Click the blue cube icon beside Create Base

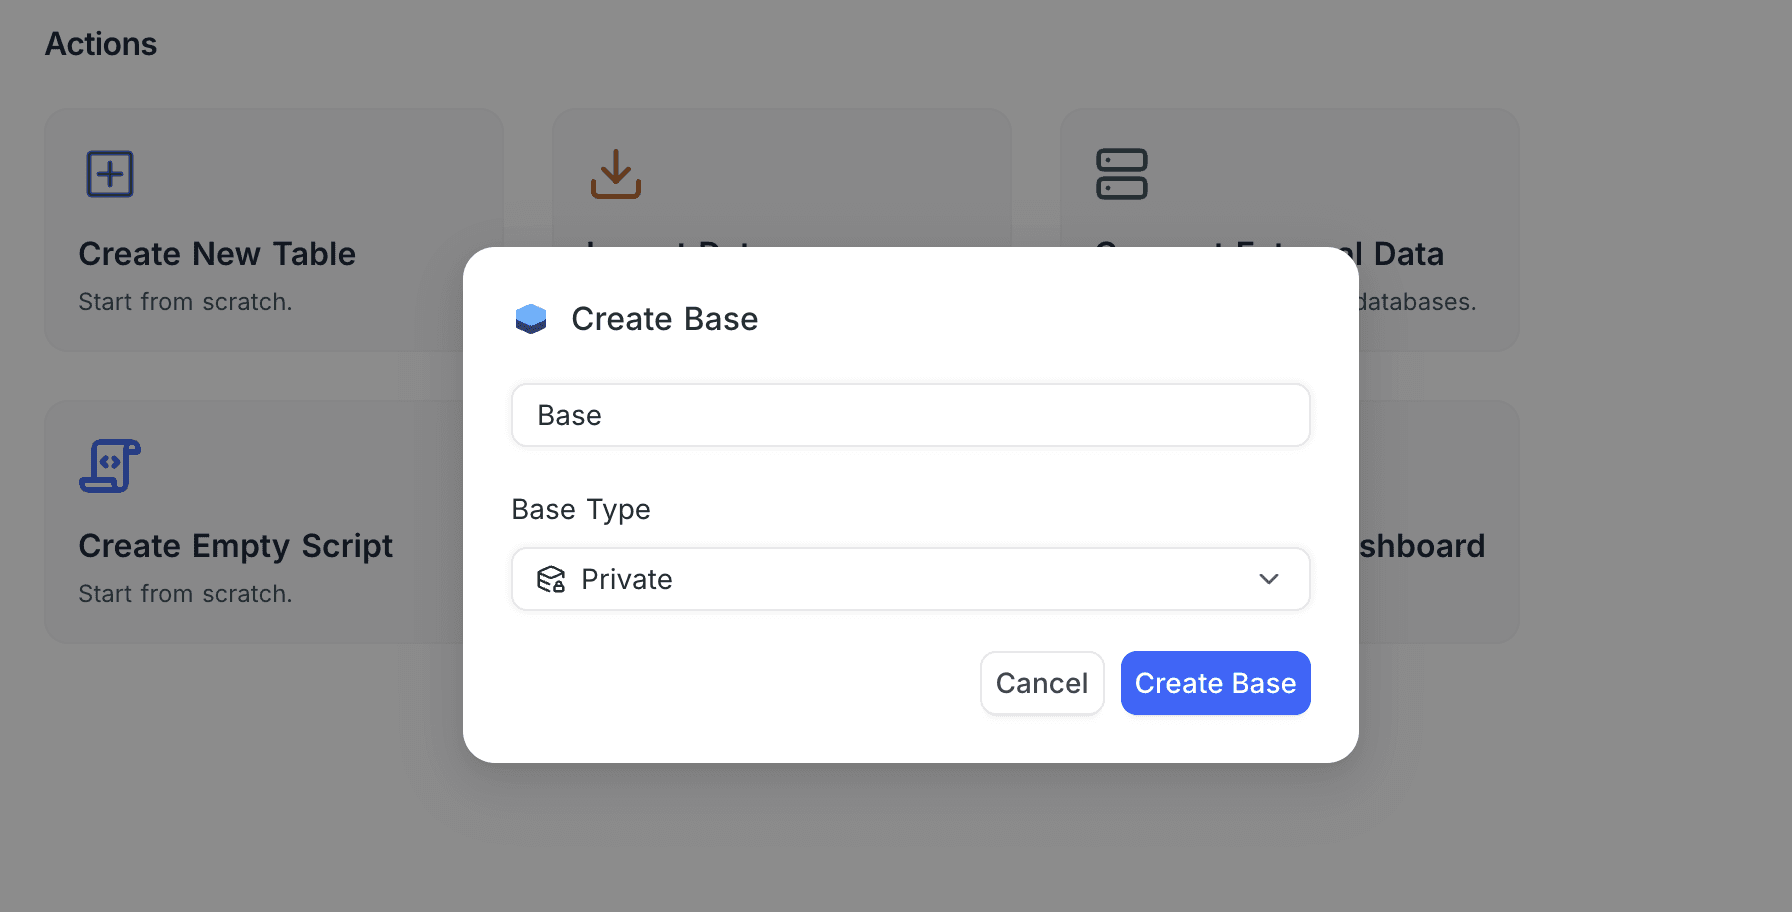pos(531,318)
